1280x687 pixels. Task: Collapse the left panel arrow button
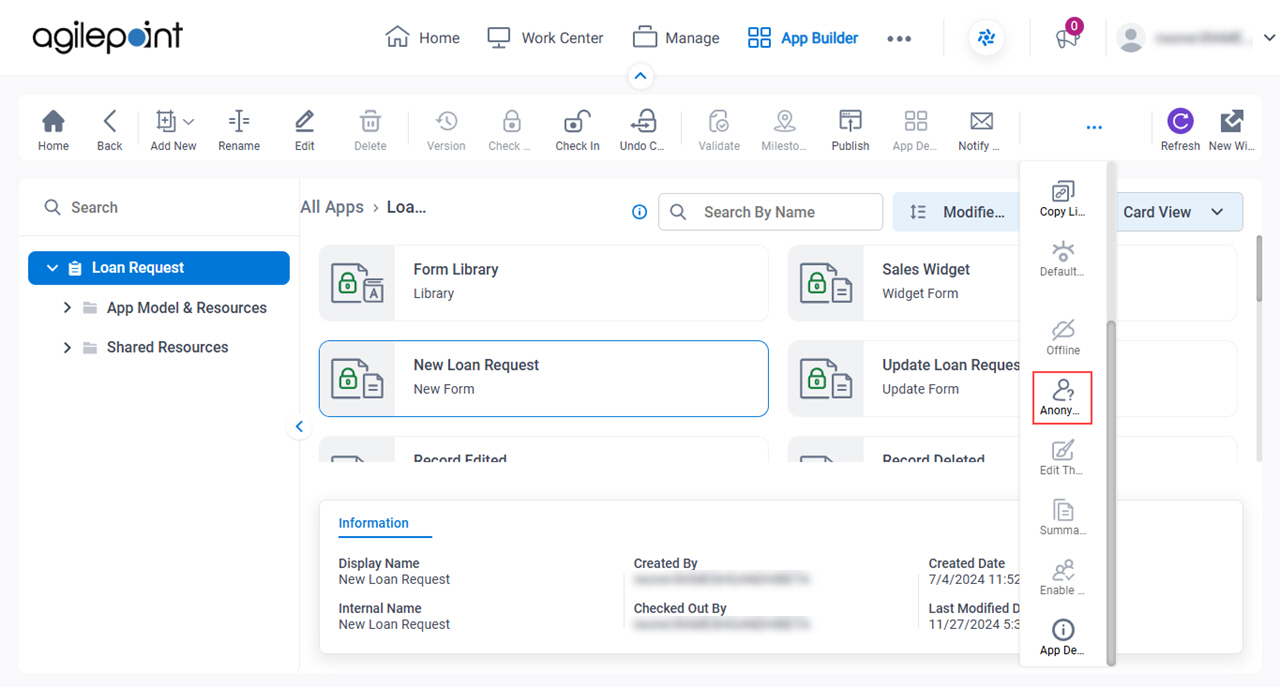[x=299, y=427]
